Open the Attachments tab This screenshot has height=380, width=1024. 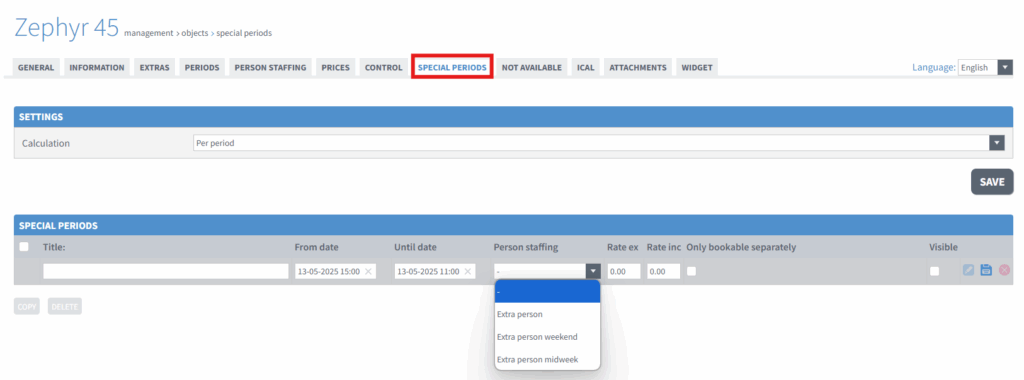pos(638,67)
